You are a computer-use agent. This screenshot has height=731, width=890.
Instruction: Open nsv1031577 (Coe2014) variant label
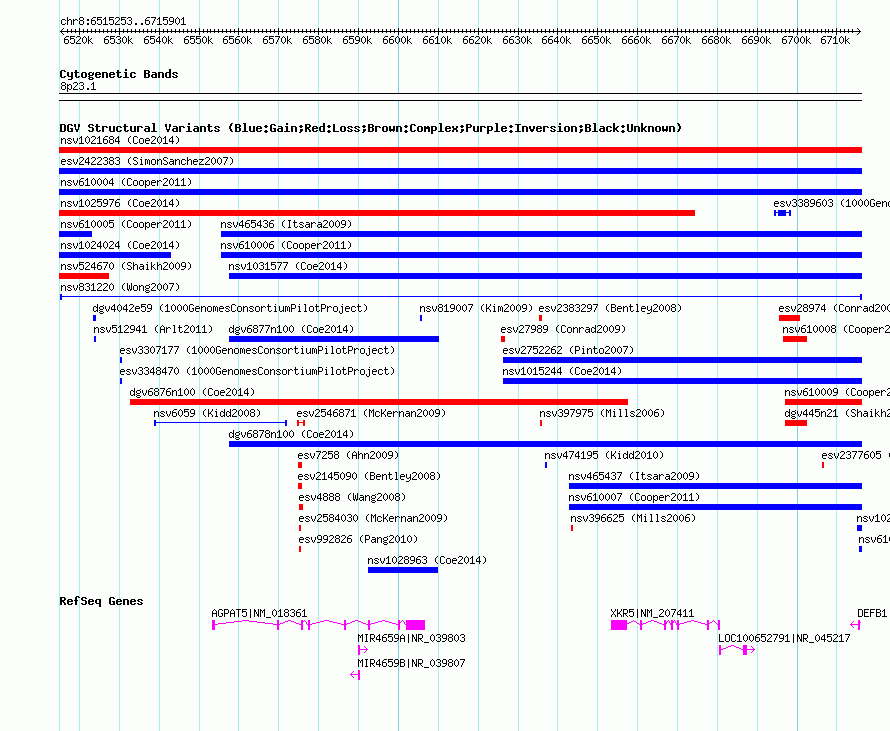coord(288,266)
